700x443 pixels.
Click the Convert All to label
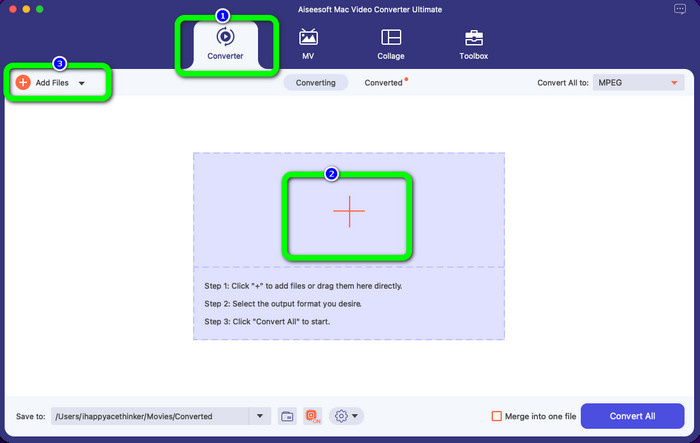click(x=563, y=83)
